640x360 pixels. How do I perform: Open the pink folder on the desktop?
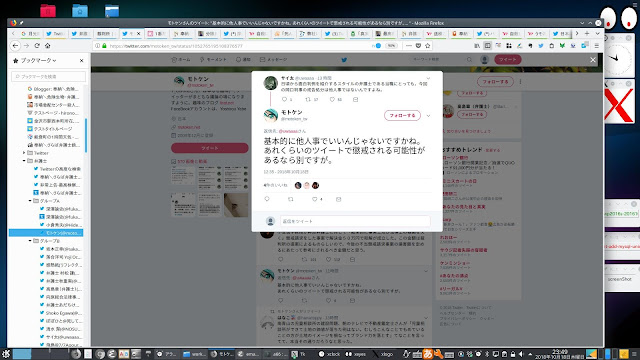tap(48, 11)
